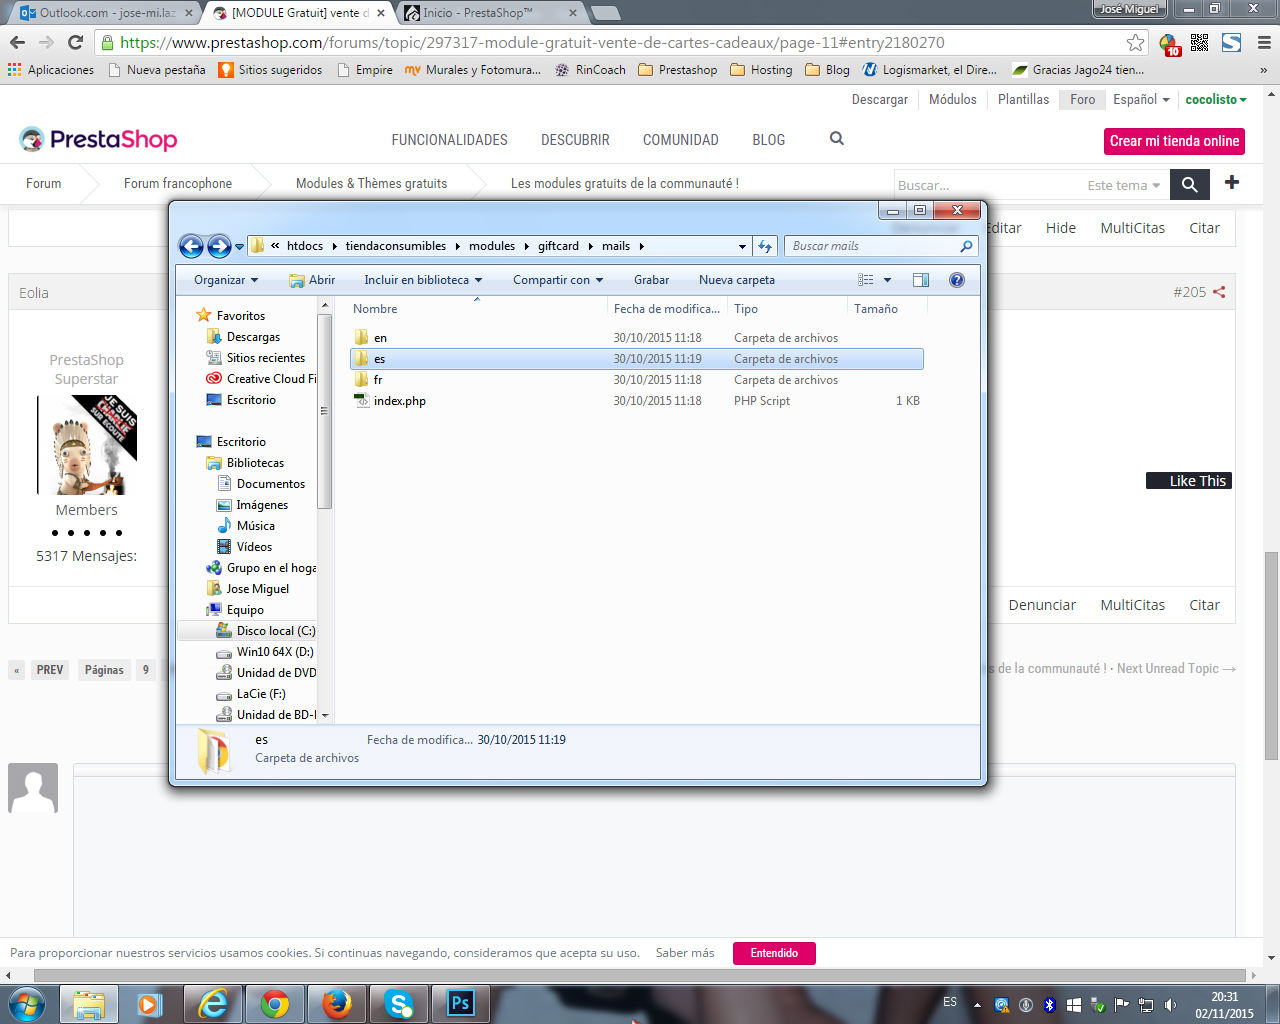Expand the Organizar dropdown

226,280
